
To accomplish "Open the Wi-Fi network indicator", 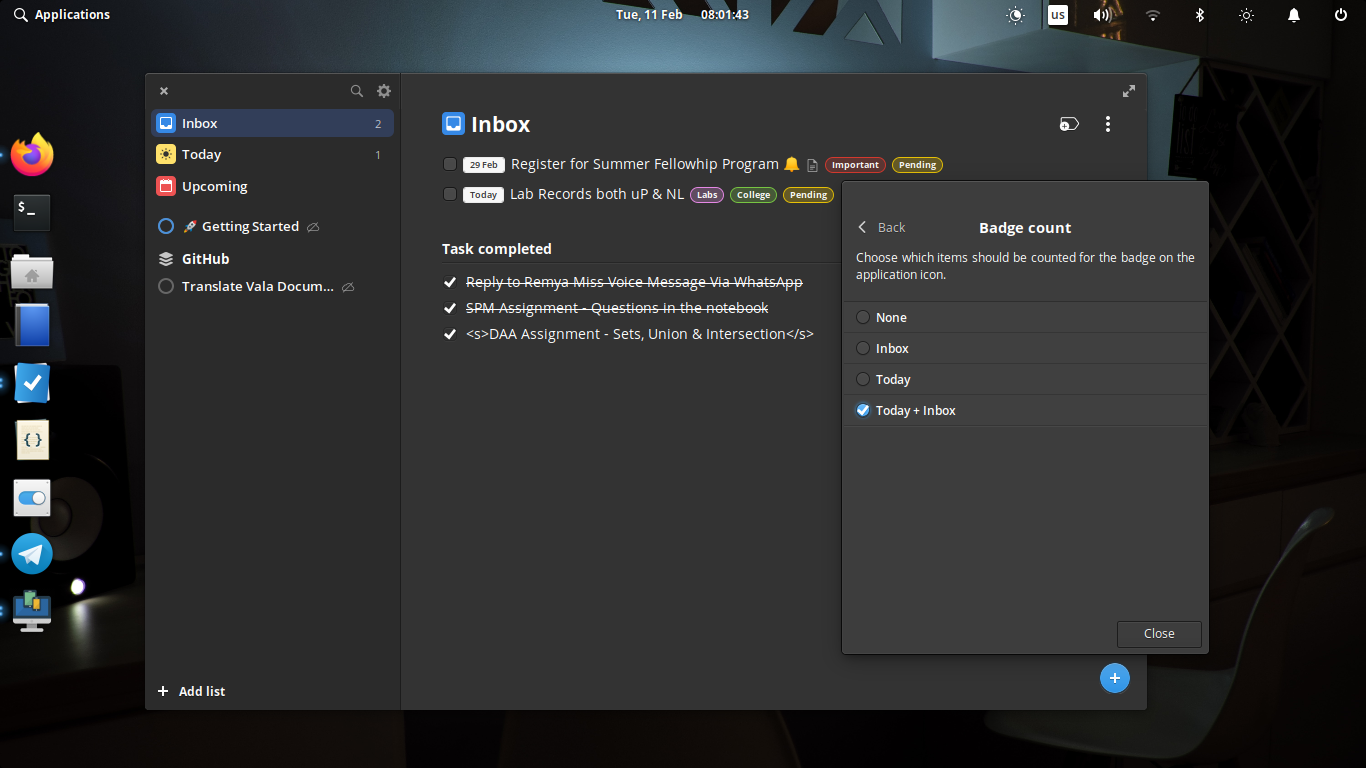I will point(1153,15).
